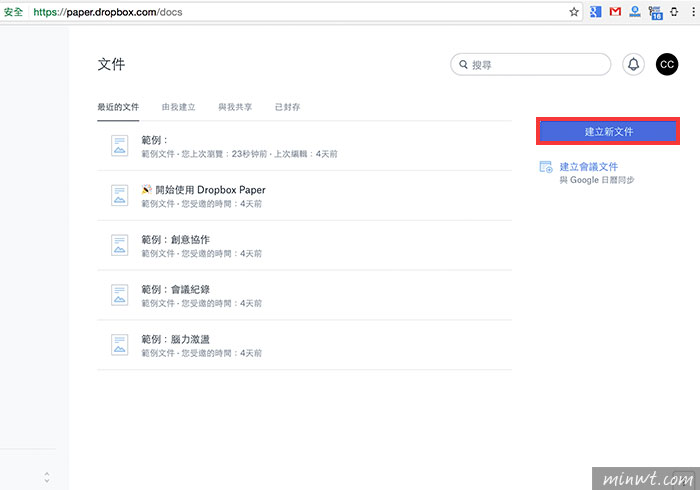Viewport: 700px width, 490px height.
Task: Click the puzzle-piece extension icon
Action: (674, 12)
